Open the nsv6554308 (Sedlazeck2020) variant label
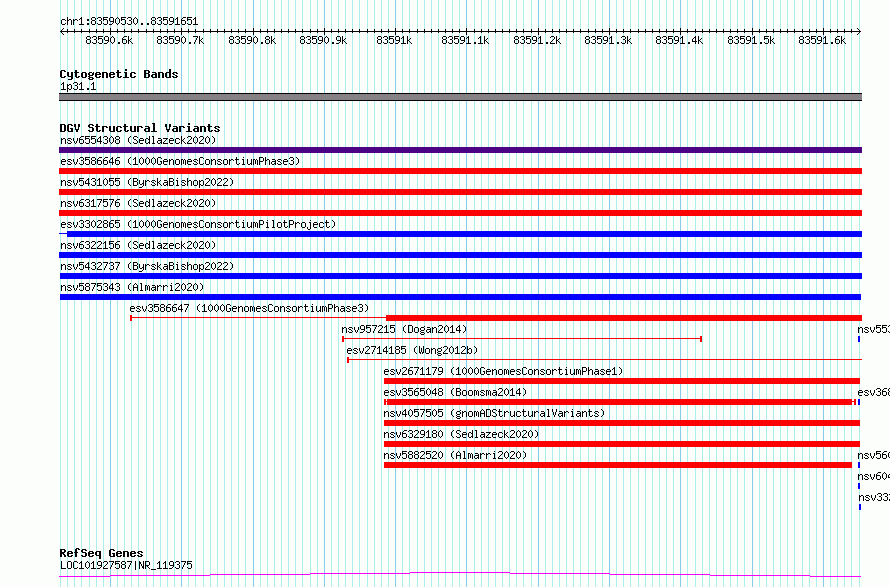Viewport: 890px width, 587px height. pyautogui.click(x=138, y=140)
